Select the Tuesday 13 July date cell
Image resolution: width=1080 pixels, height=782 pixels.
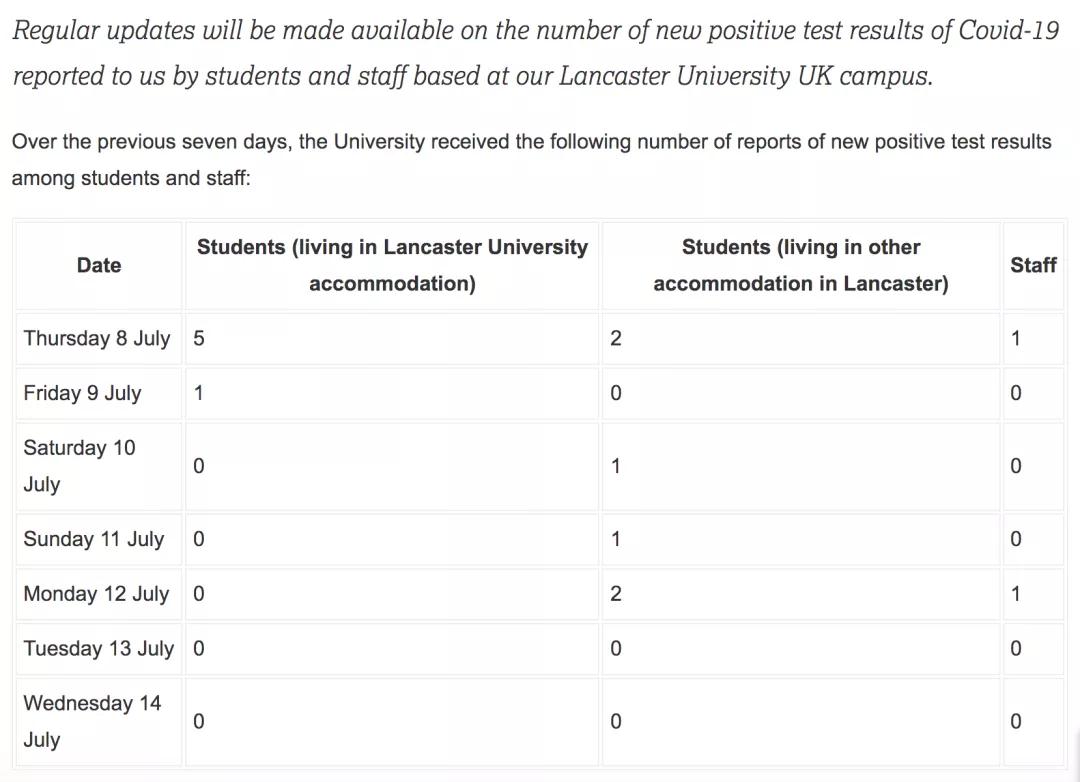click(99, 648)
